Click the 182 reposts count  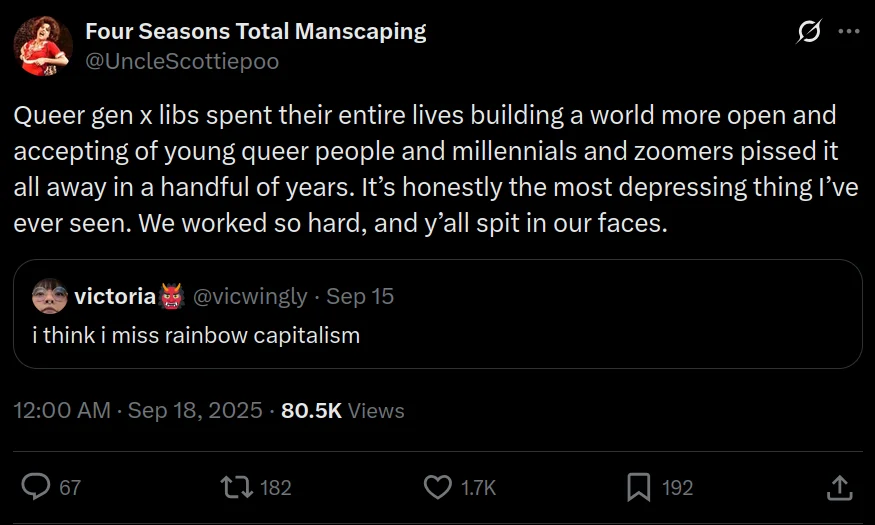point(276,488)
